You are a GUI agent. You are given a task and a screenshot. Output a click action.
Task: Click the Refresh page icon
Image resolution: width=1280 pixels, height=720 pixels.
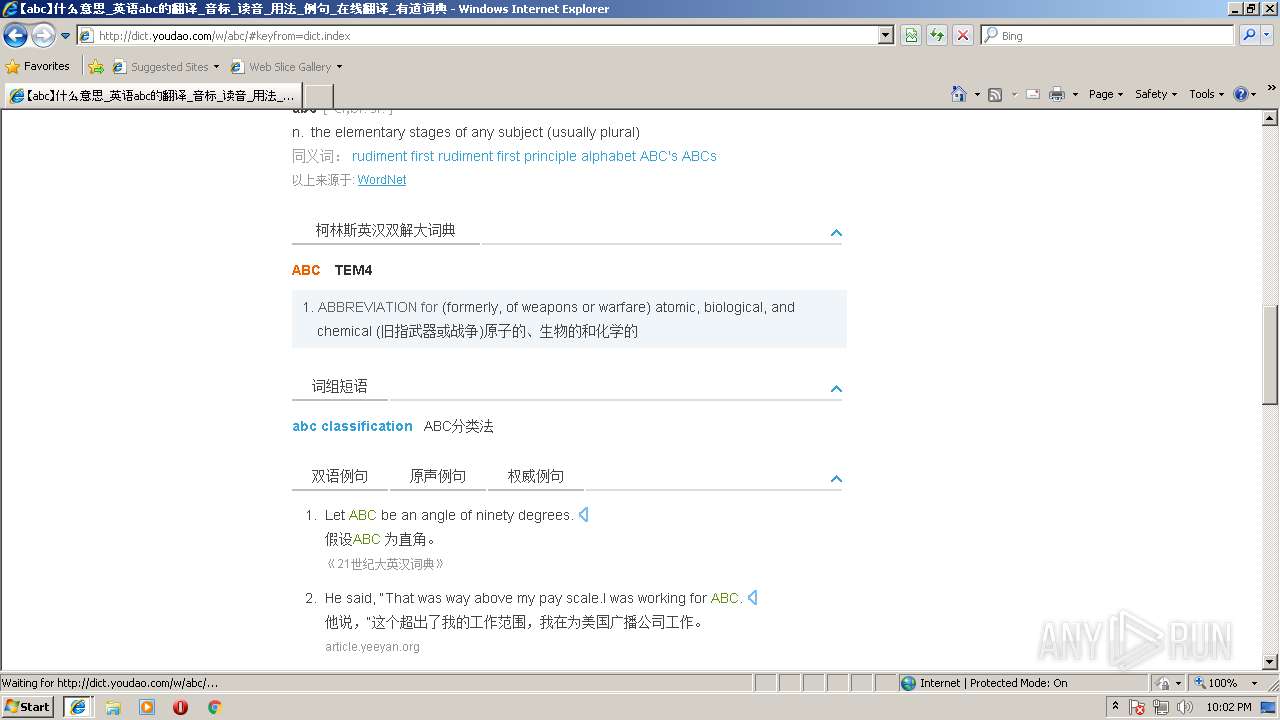pyautogui.click(x=937, y=36)
